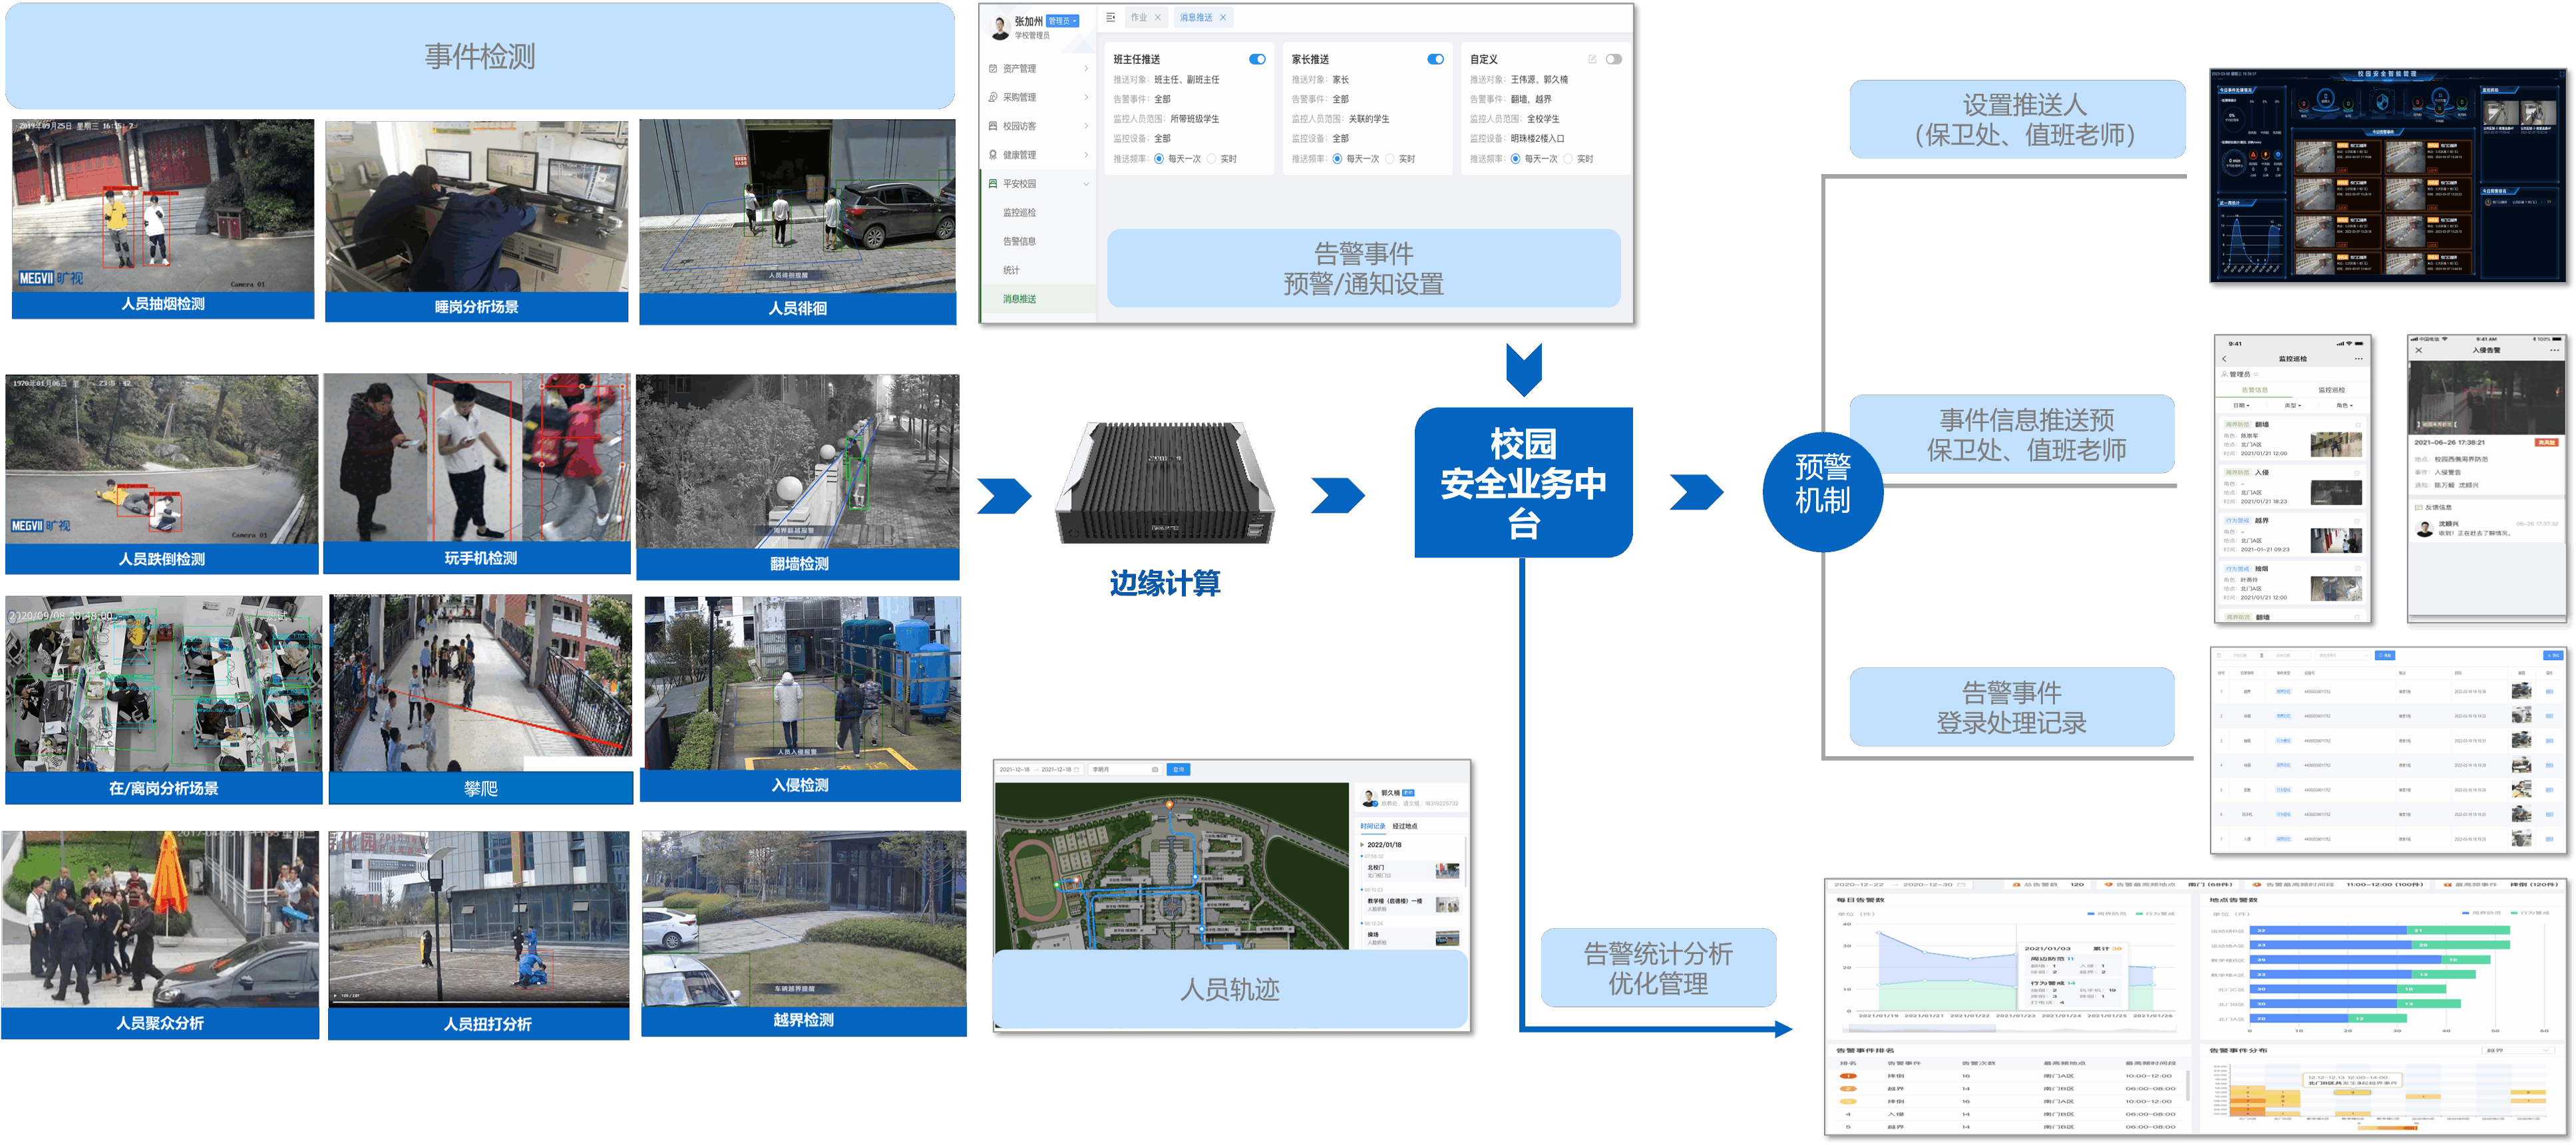
Task: Switch to the 经过地点 tab in trajectory panel
Action: (1404, 827)
